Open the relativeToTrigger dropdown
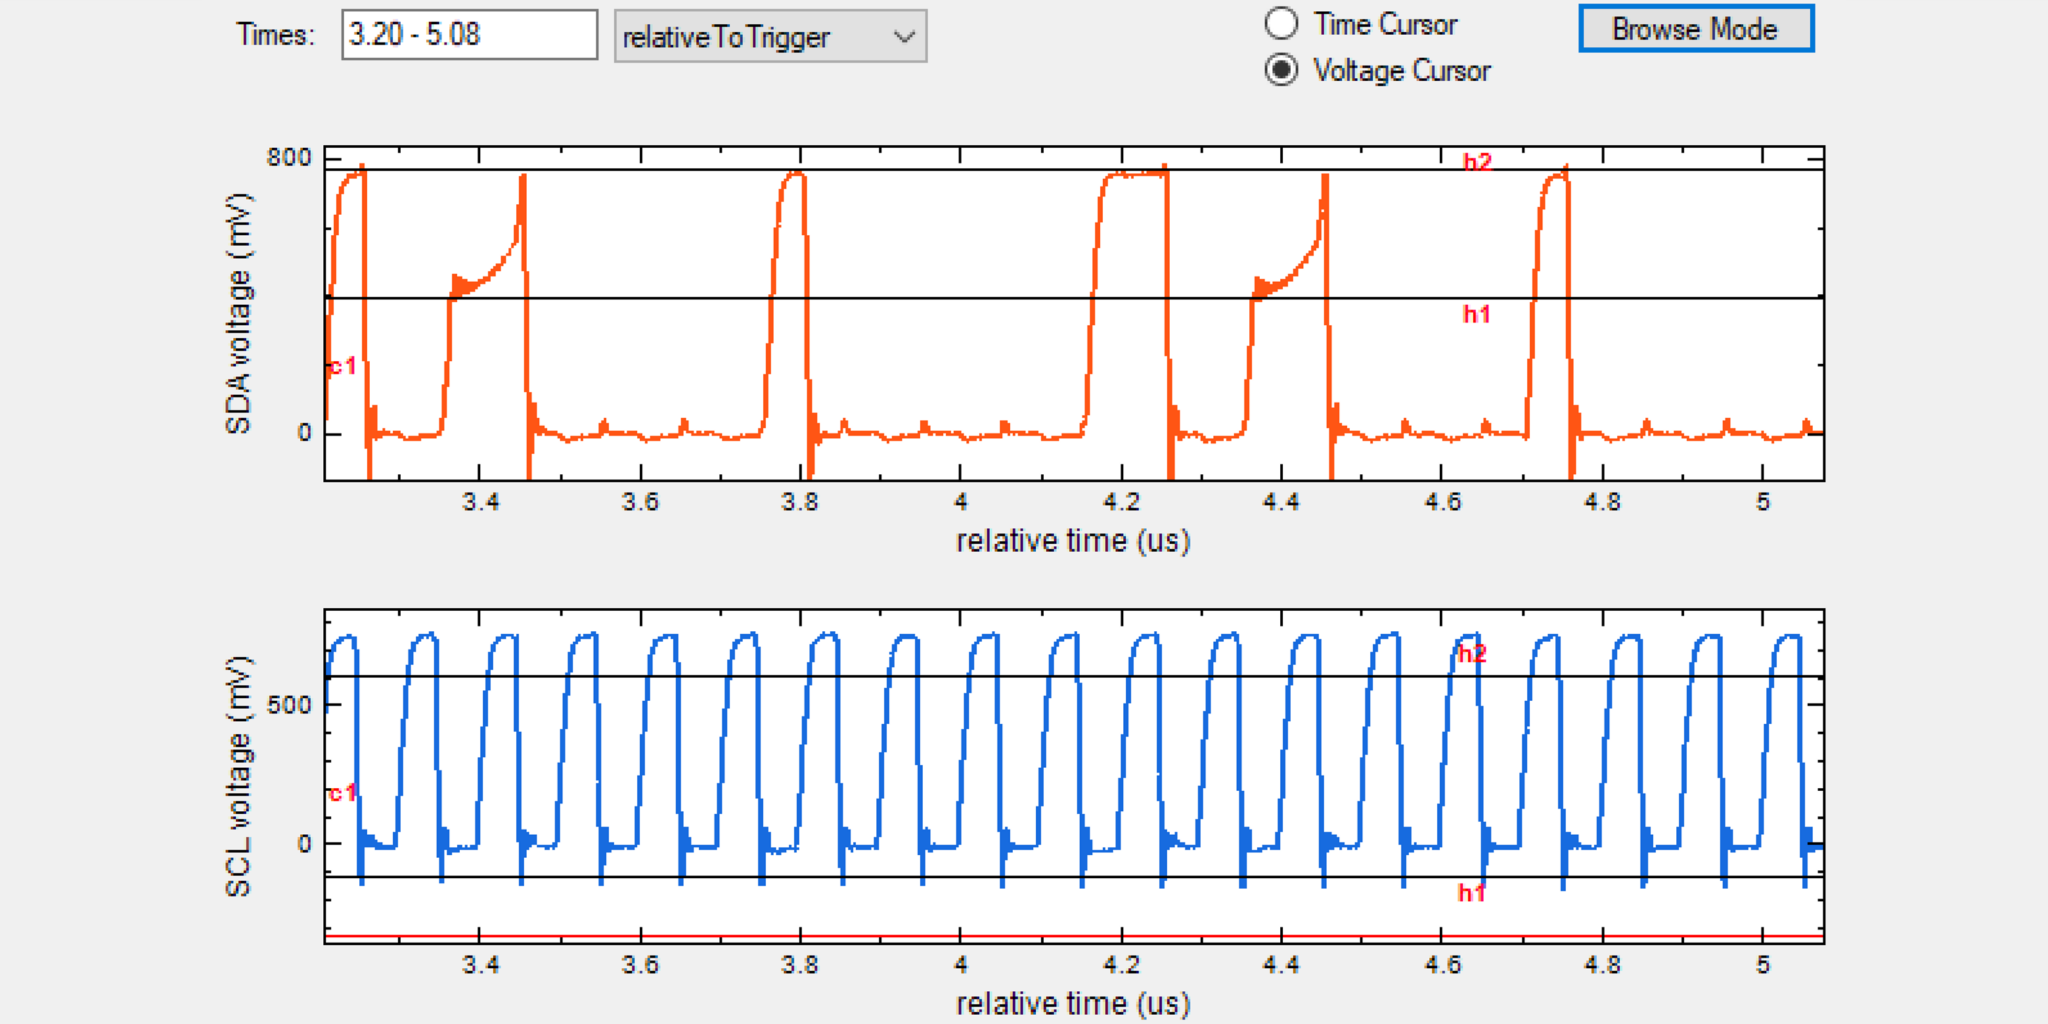This screenshot has width=2048, height=1024. 770,37
